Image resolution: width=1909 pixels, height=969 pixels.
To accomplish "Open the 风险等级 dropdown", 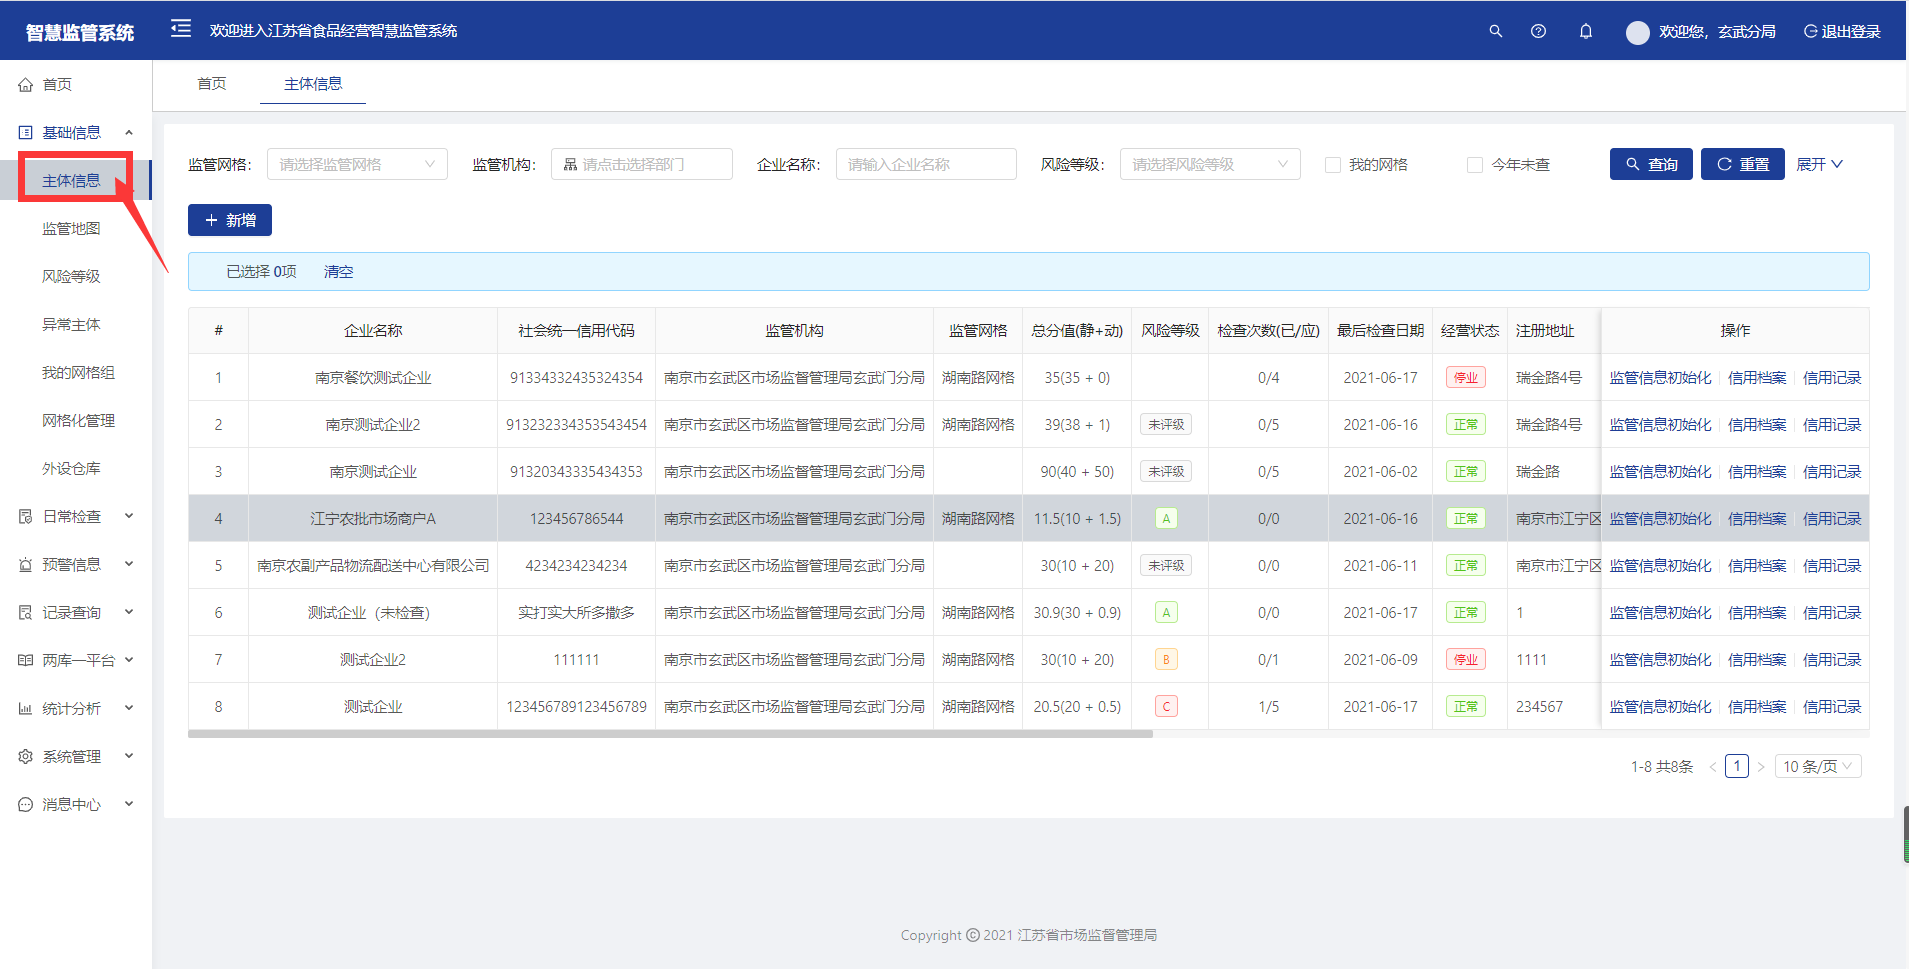I will (1209, 164).
